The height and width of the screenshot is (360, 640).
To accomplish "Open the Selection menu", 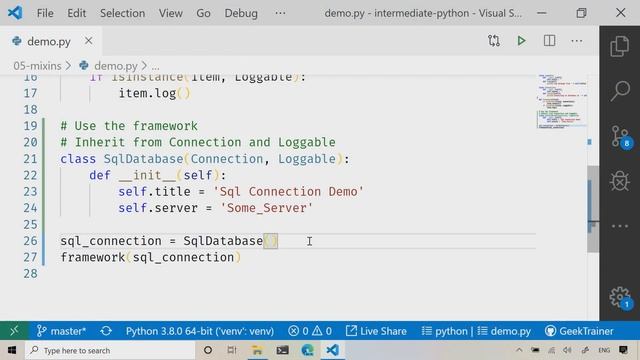I will click(122, 13).
